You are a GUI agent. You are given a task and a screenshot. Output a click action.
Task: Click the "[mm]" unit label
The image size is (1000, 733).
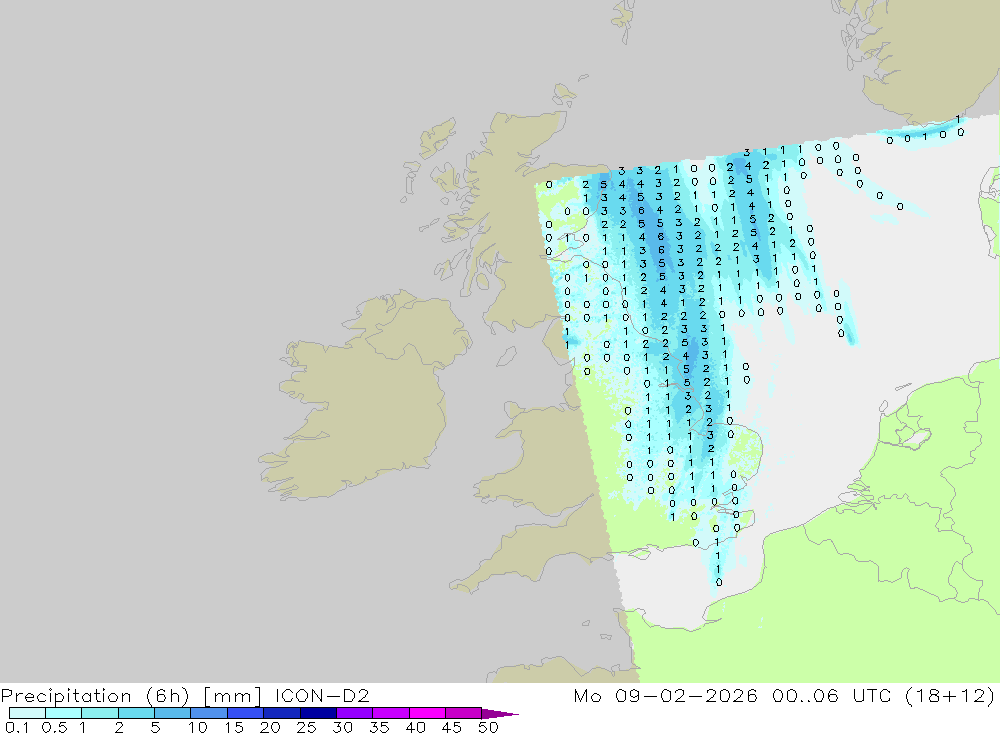[x=232, y=696]
